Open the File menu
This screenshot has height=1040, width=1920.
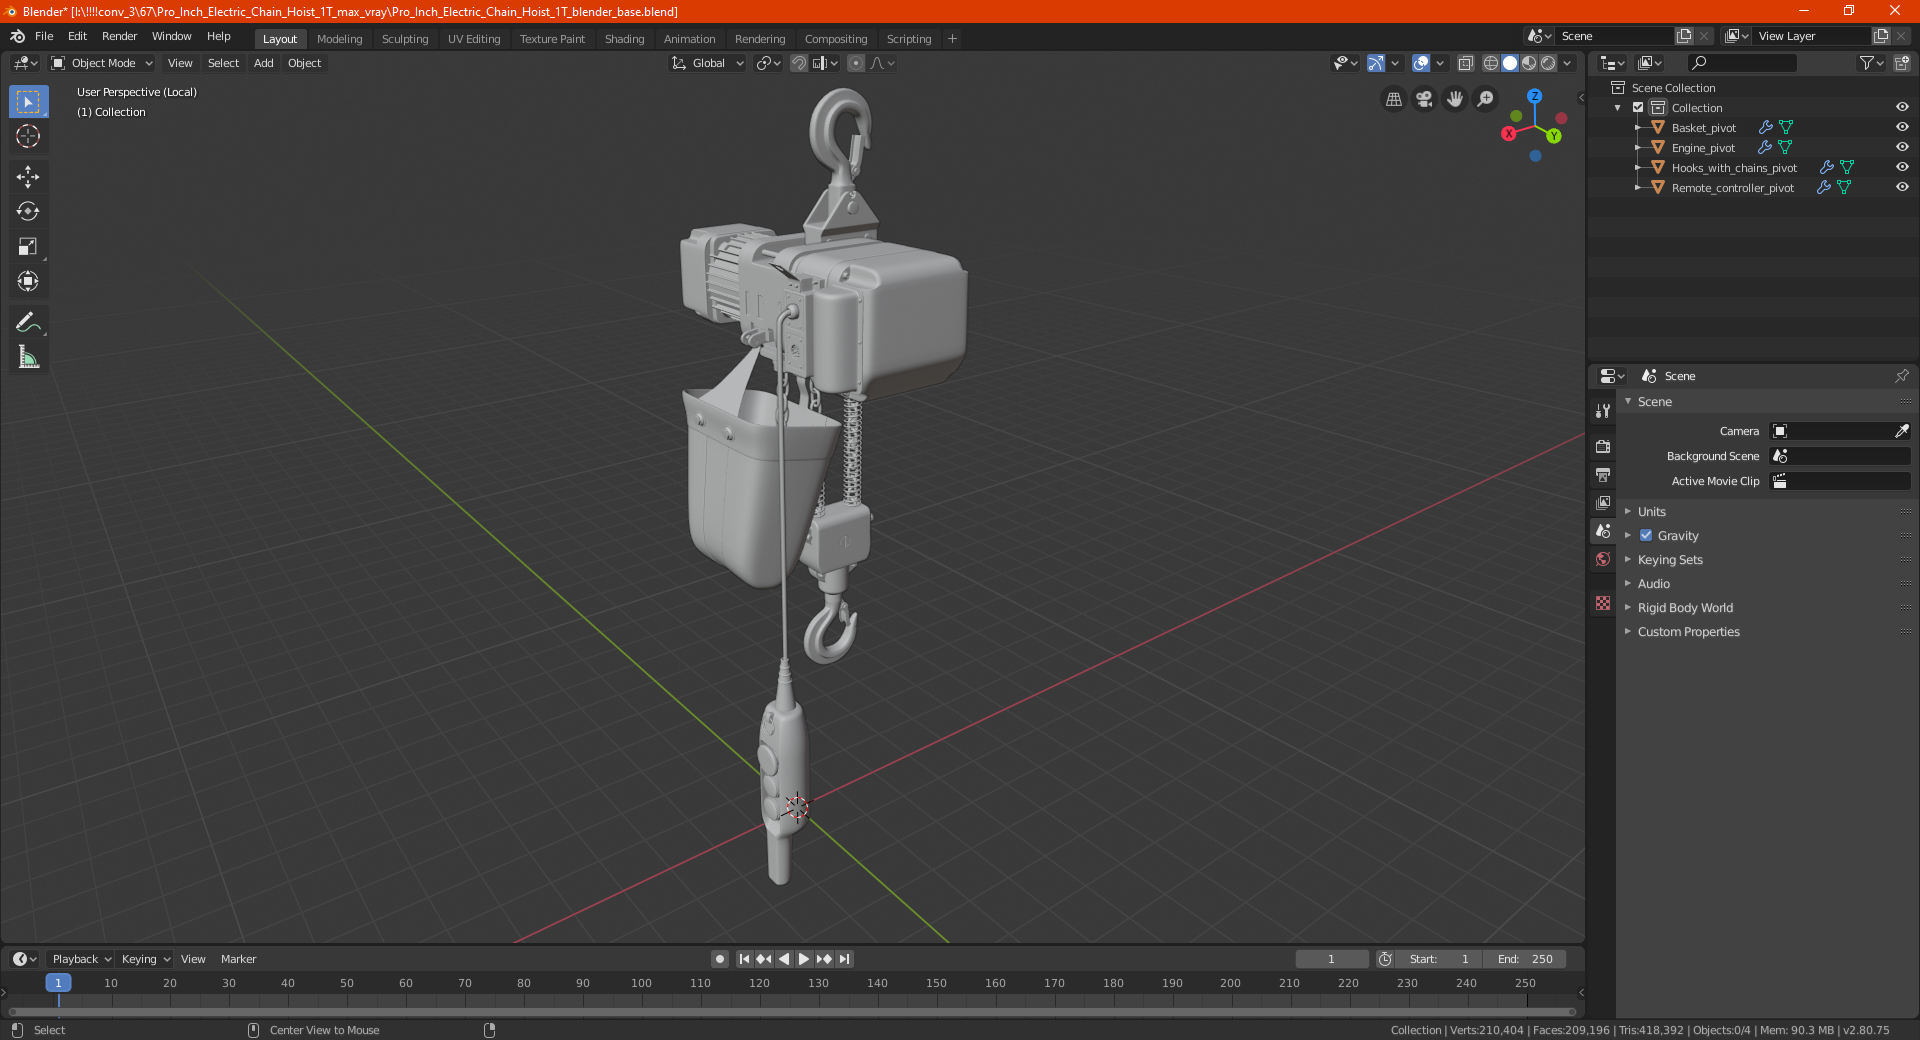pos(44,36)
